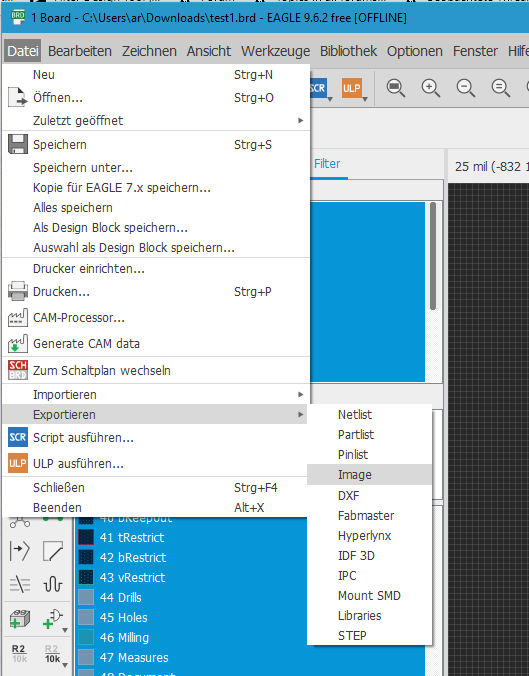Select the crossed-lines Optimize tool icon
Image resolution: width=529 pixels, height=676 pixels.
(x=19, y=585)
